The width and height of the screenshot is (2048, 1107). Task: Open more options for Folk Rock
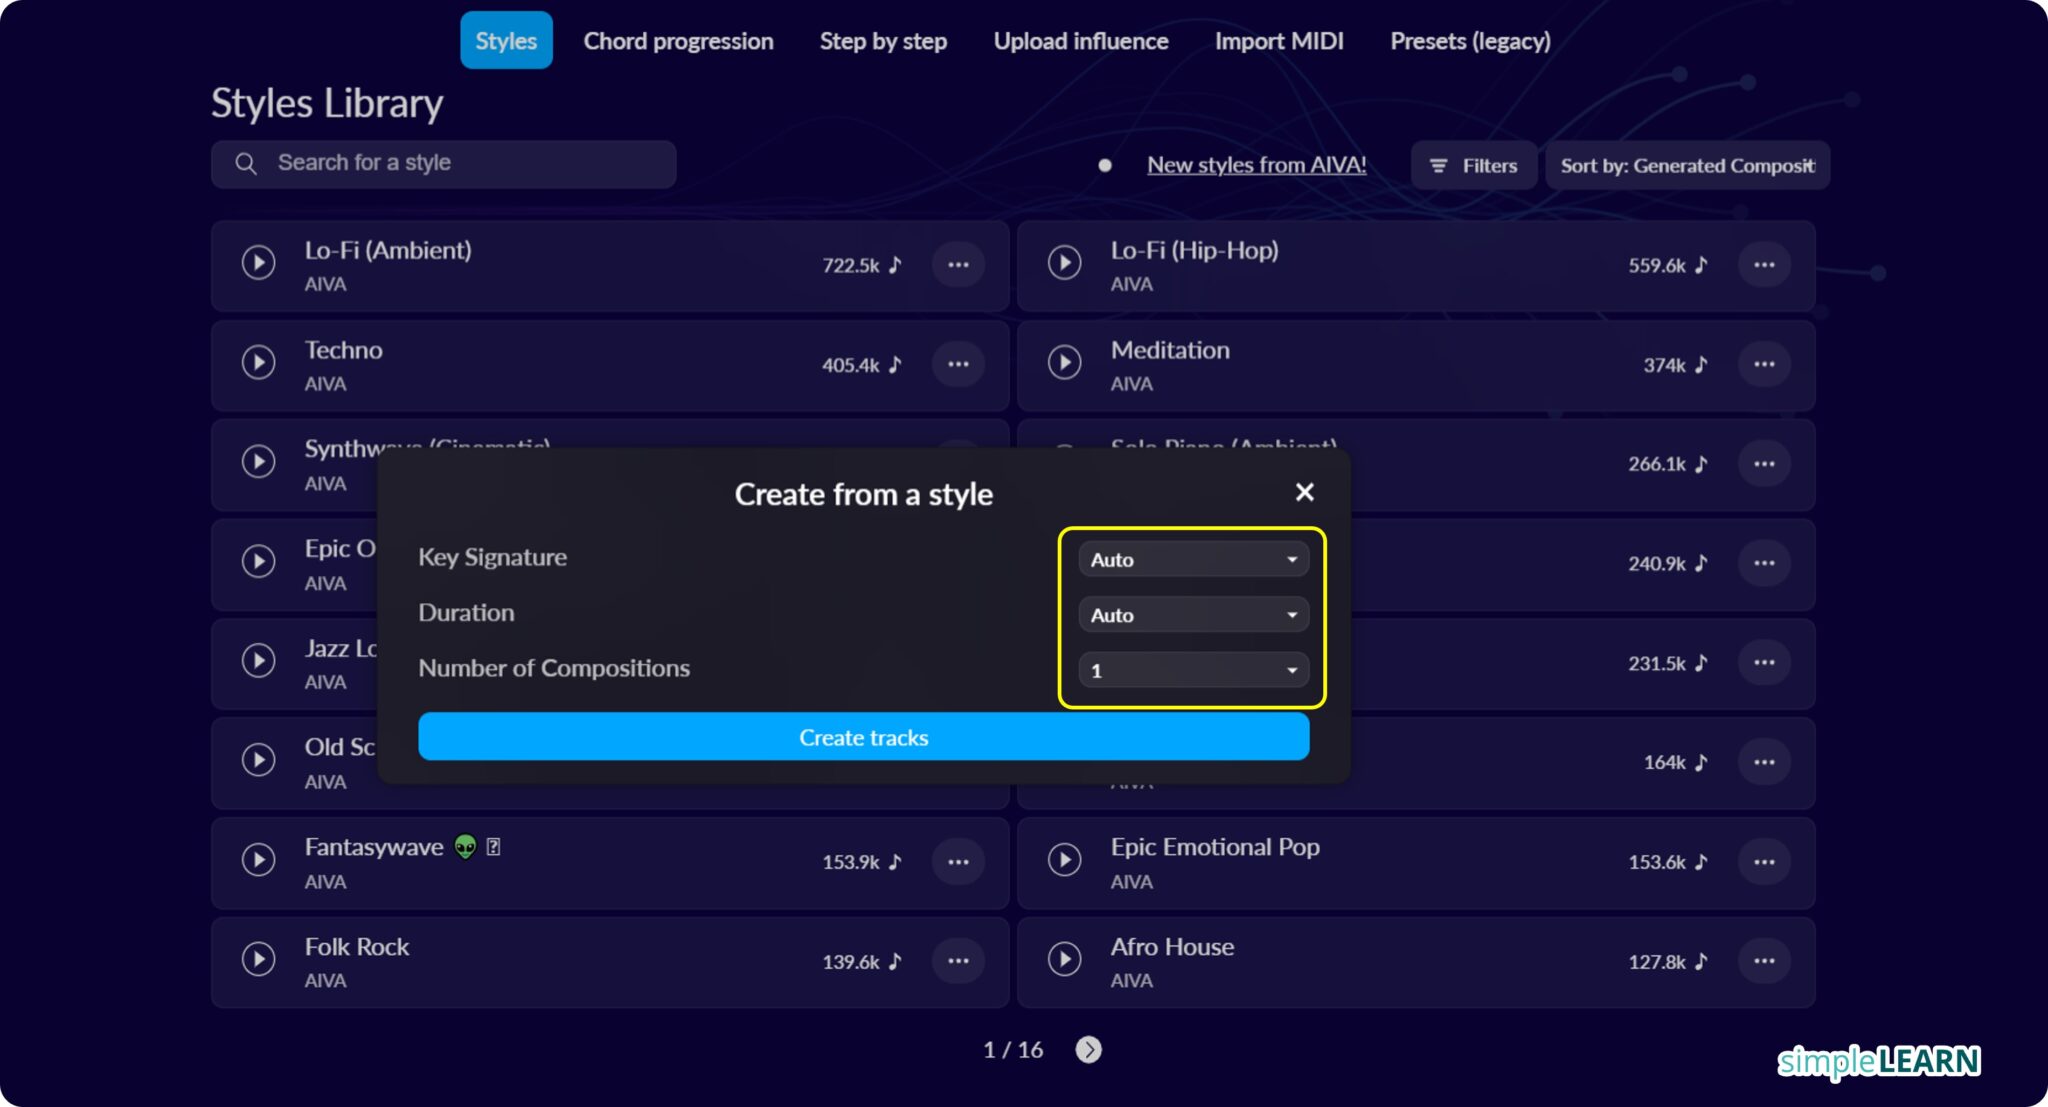(x=958, y=961)
